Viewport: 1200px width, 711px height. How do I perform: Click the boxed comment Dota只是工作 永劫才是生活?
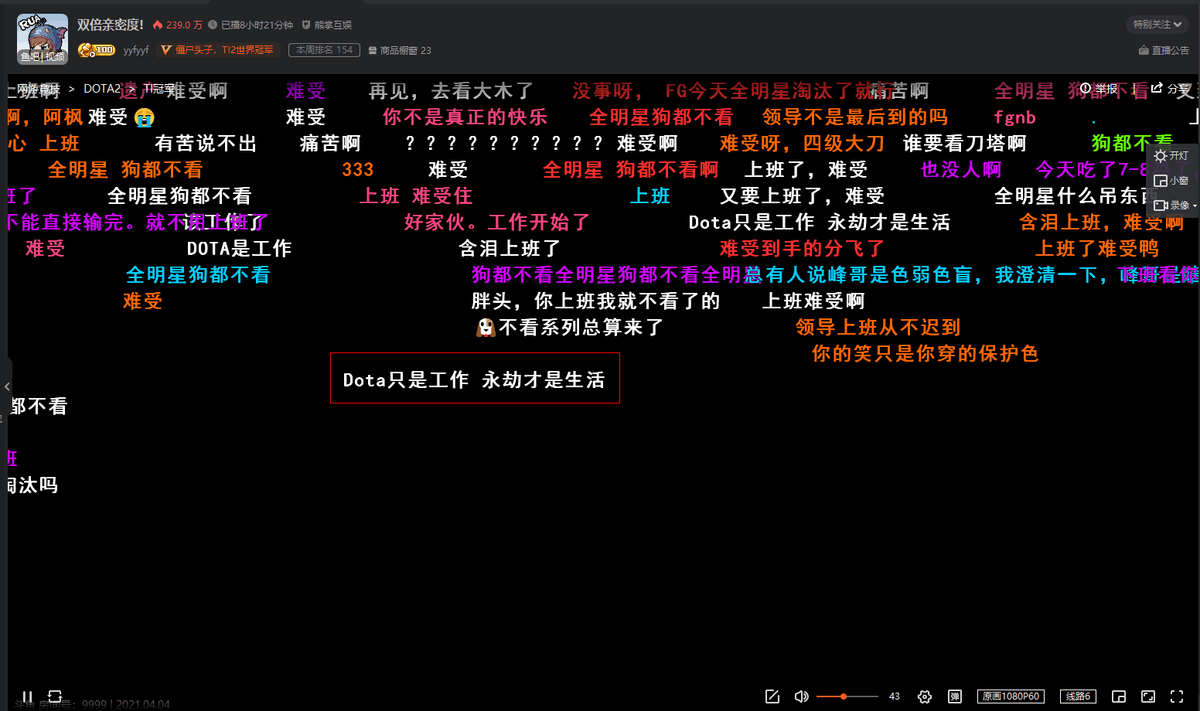(475, 378)
